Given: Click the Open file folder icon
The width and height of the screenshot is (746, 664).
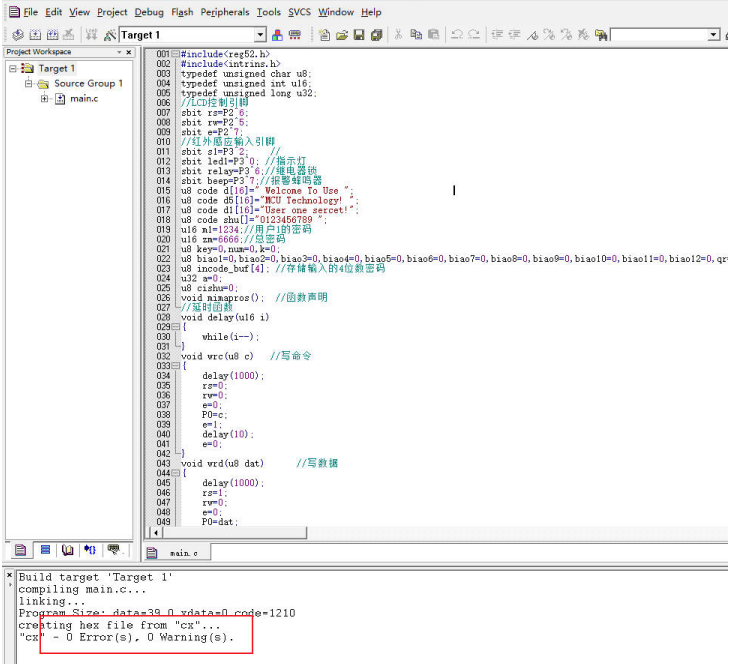Looking at the screenshot, I should click(342, 35).
